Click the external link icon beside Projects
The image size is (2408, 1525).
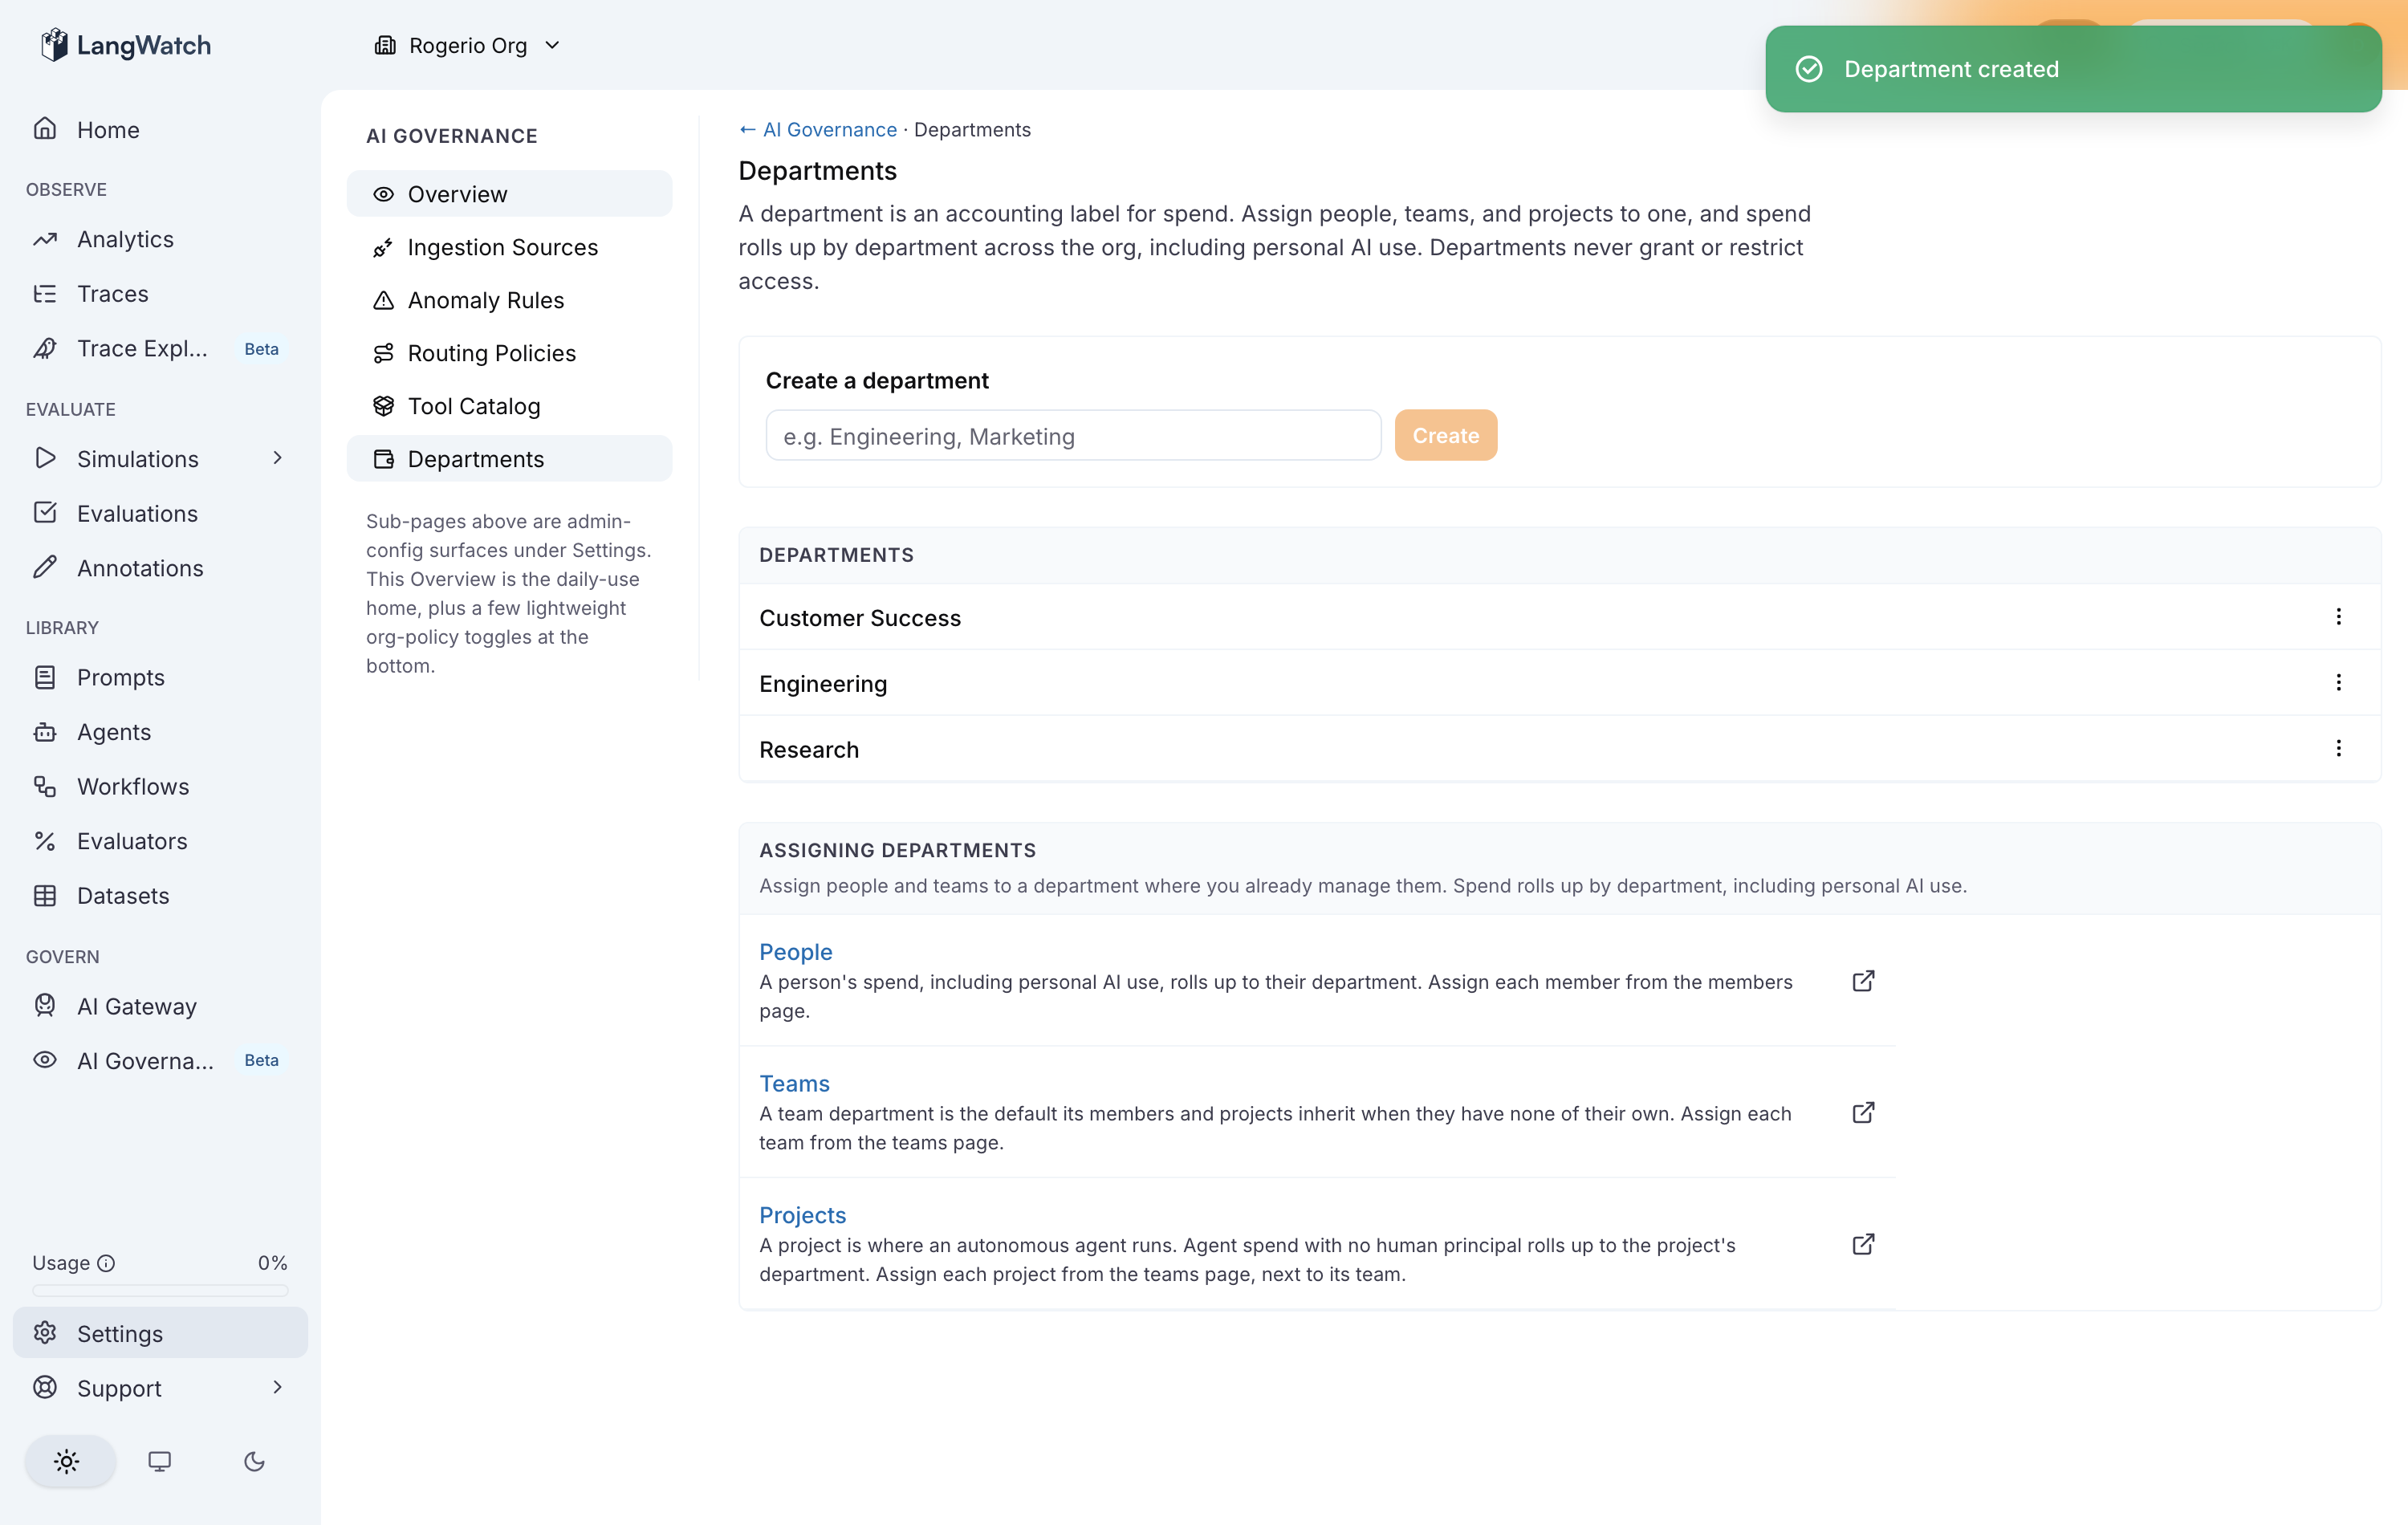click(x=1863, y=1244)
